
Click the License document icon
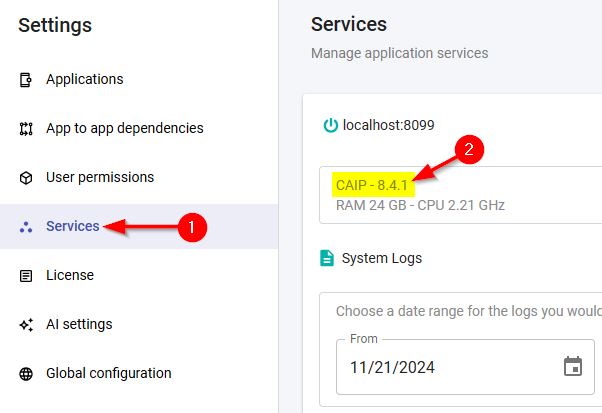[x=26, y=276]
